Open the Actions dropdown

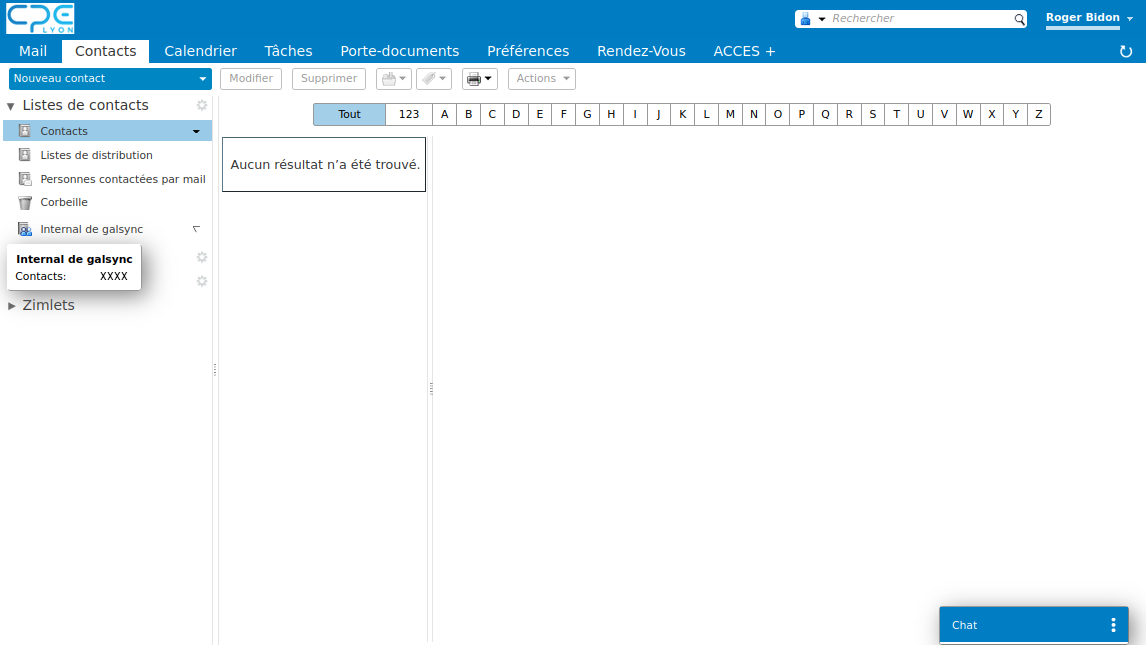(542, 79)
